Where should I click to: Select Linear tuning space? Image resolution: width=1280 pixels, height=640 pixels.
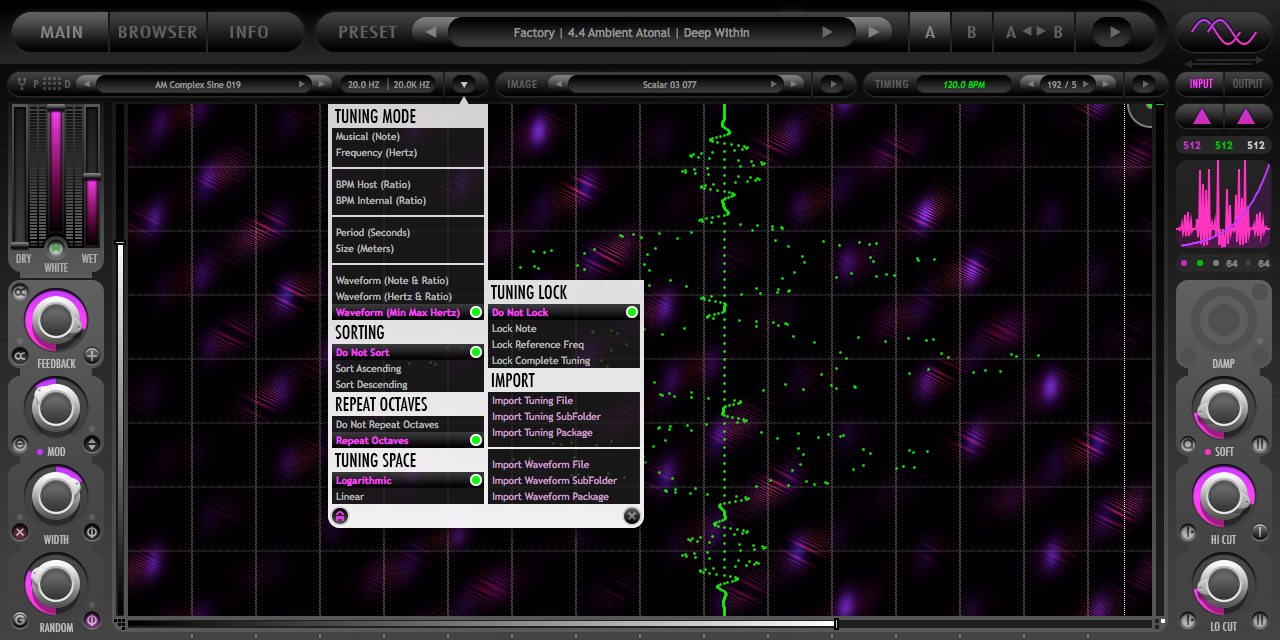point(408,497)
